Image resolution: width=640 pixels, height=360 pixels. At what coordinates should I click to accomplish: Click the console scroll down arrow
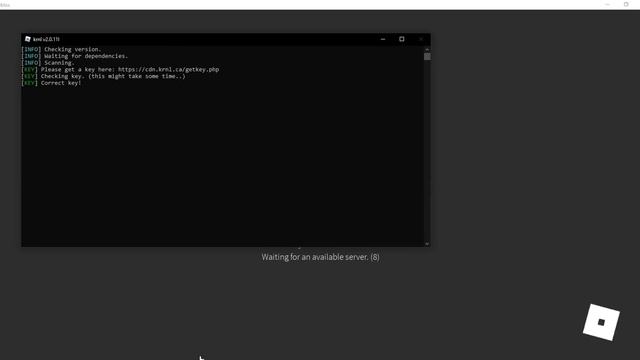click(427, 244)
